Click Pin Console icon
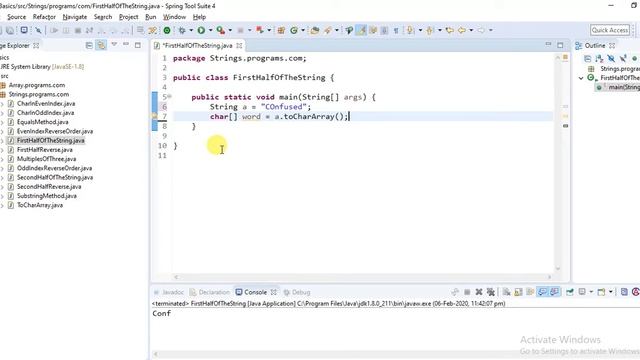This screenshot has height=360, width=640. coord(570,292)
